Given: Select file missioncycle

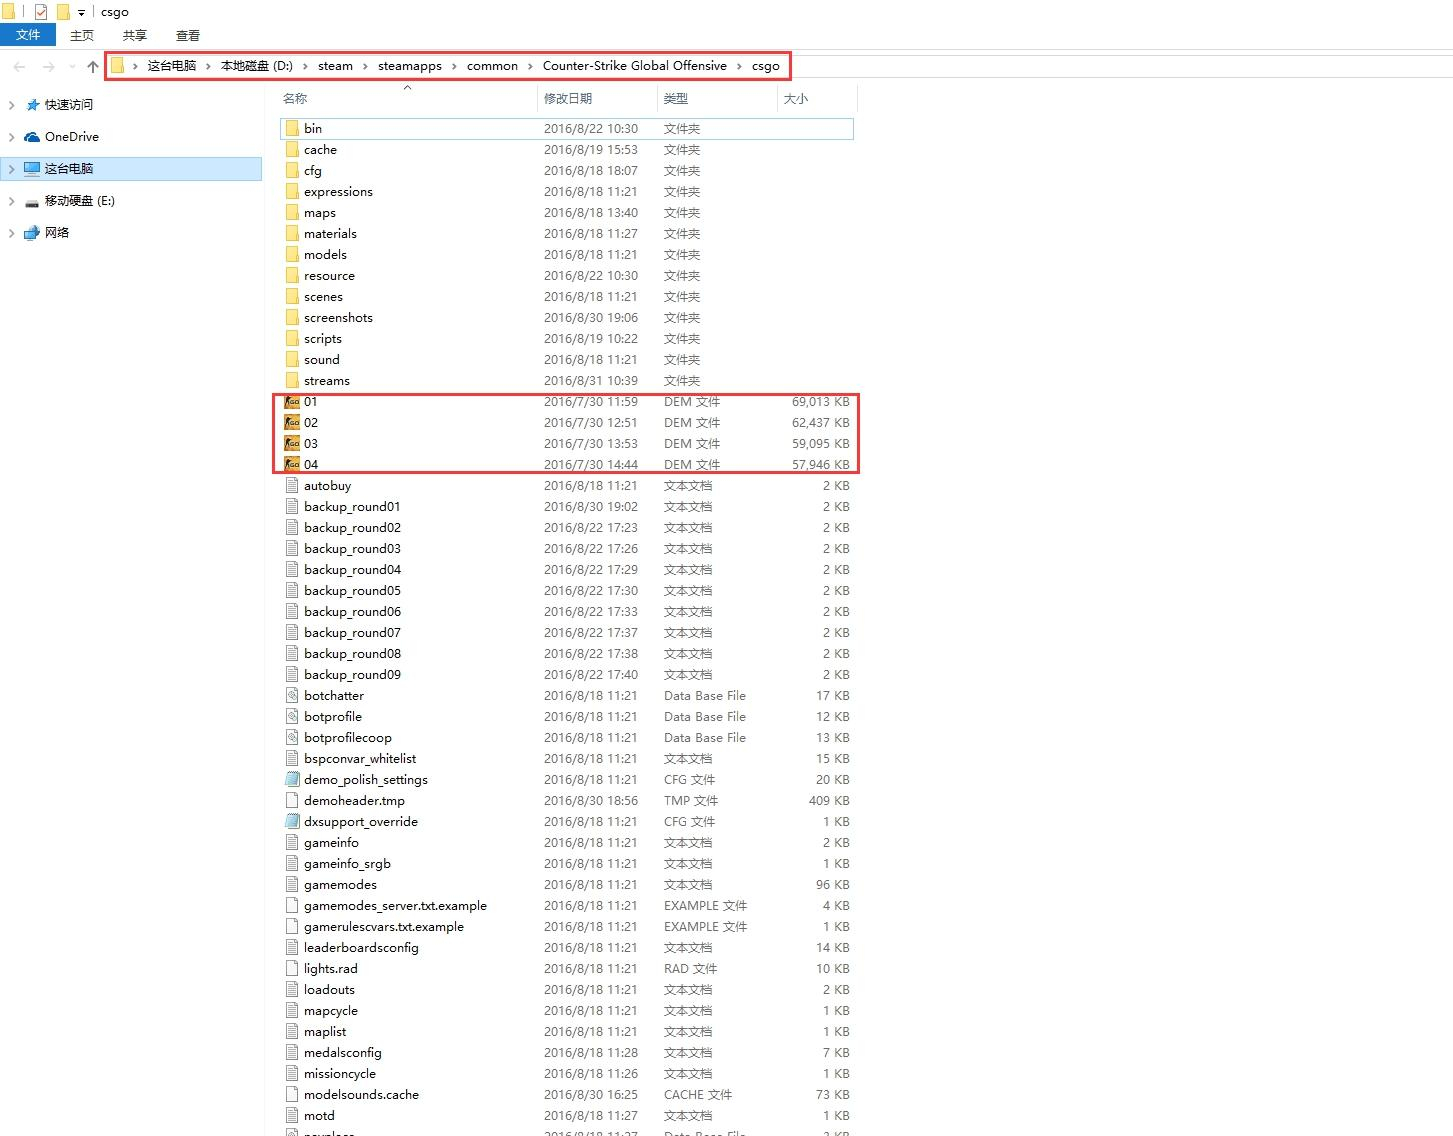Looking at the screenshot, I should (x=340, y=1073).
